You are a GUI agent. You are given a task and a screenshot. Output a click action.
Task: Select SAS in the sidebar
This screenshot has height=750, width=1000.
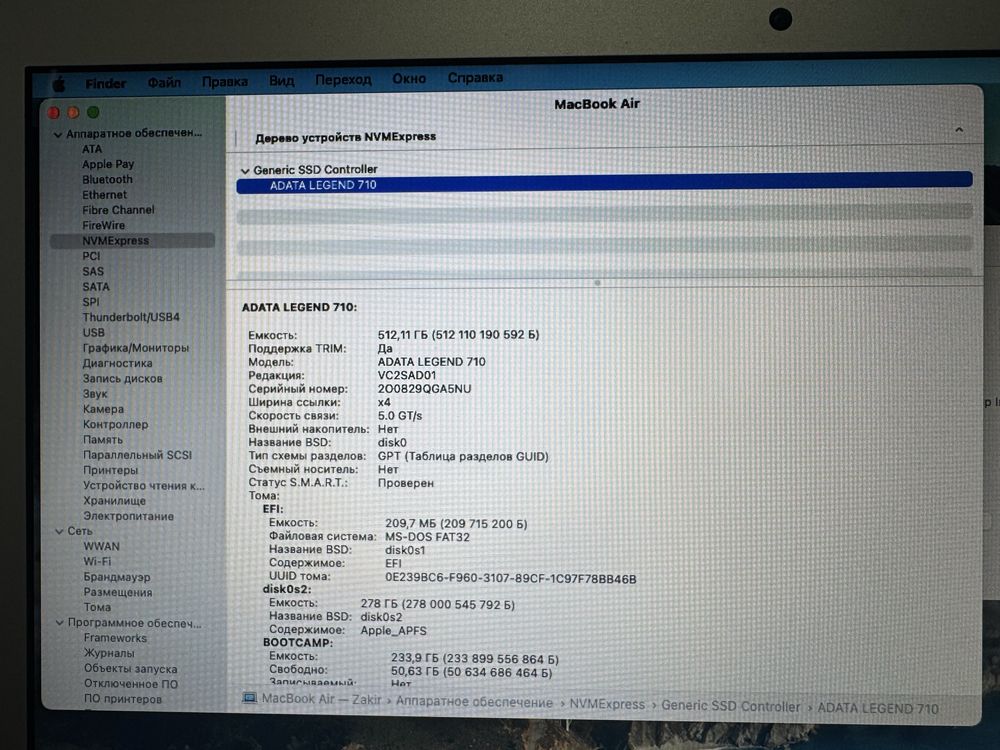click(93, 271)
